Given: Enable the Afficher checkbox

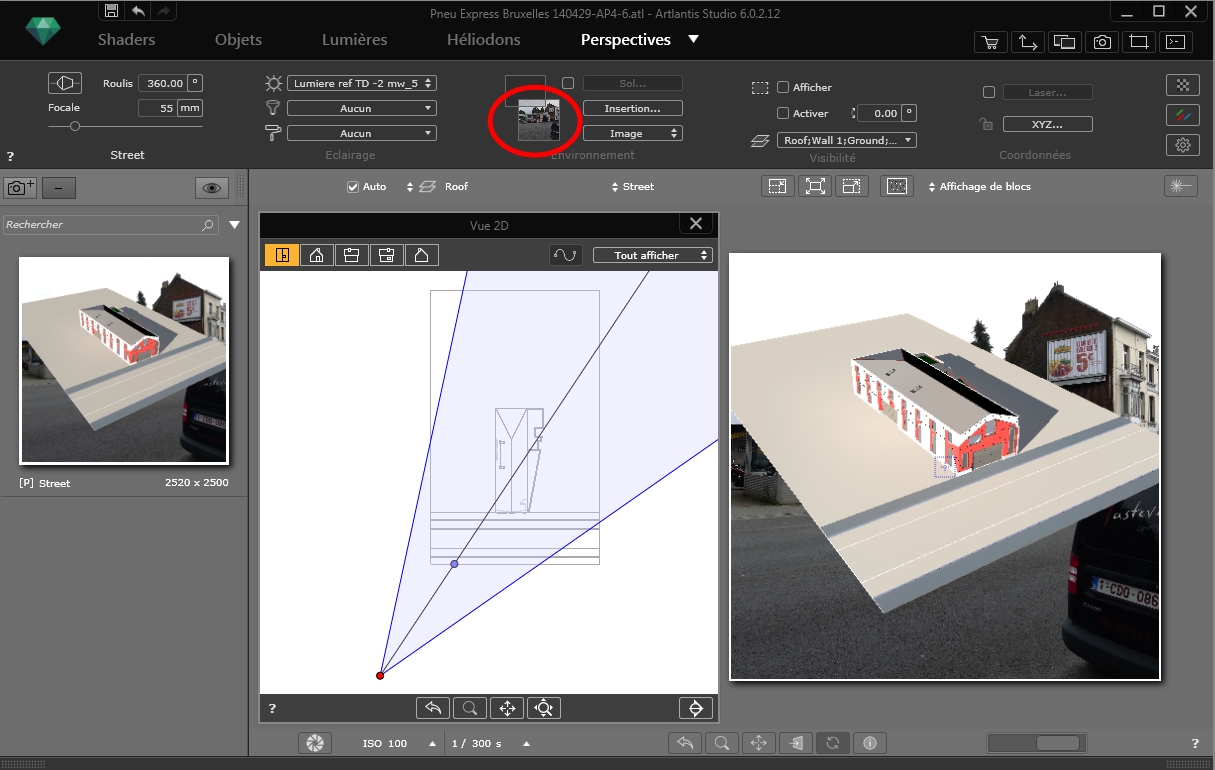Looking at the screenshot, I should click(x=783, y=87).
